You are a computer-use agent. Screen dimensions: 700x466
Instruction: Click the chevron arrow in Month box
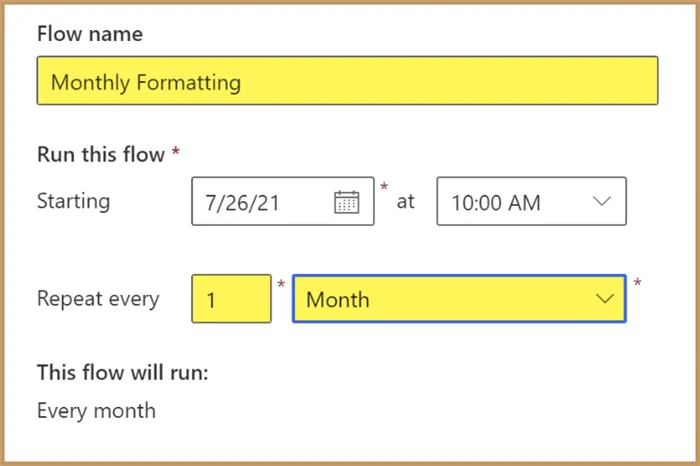pos(604,299)
